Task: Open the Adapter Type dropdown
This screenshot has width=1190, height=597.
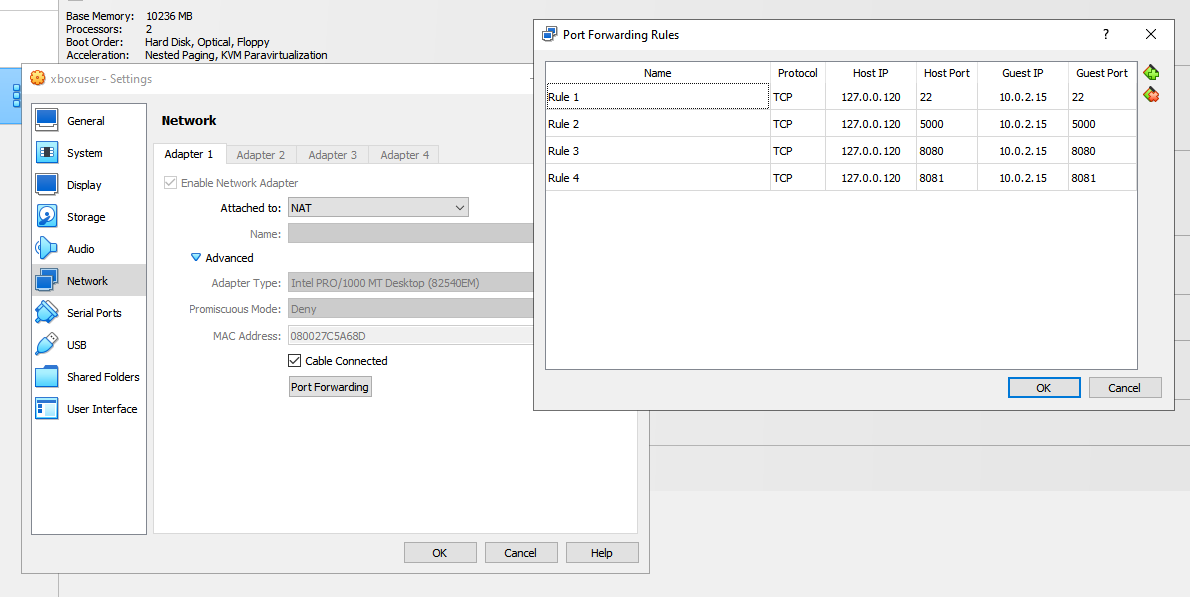Action: [x=410, y=283]
